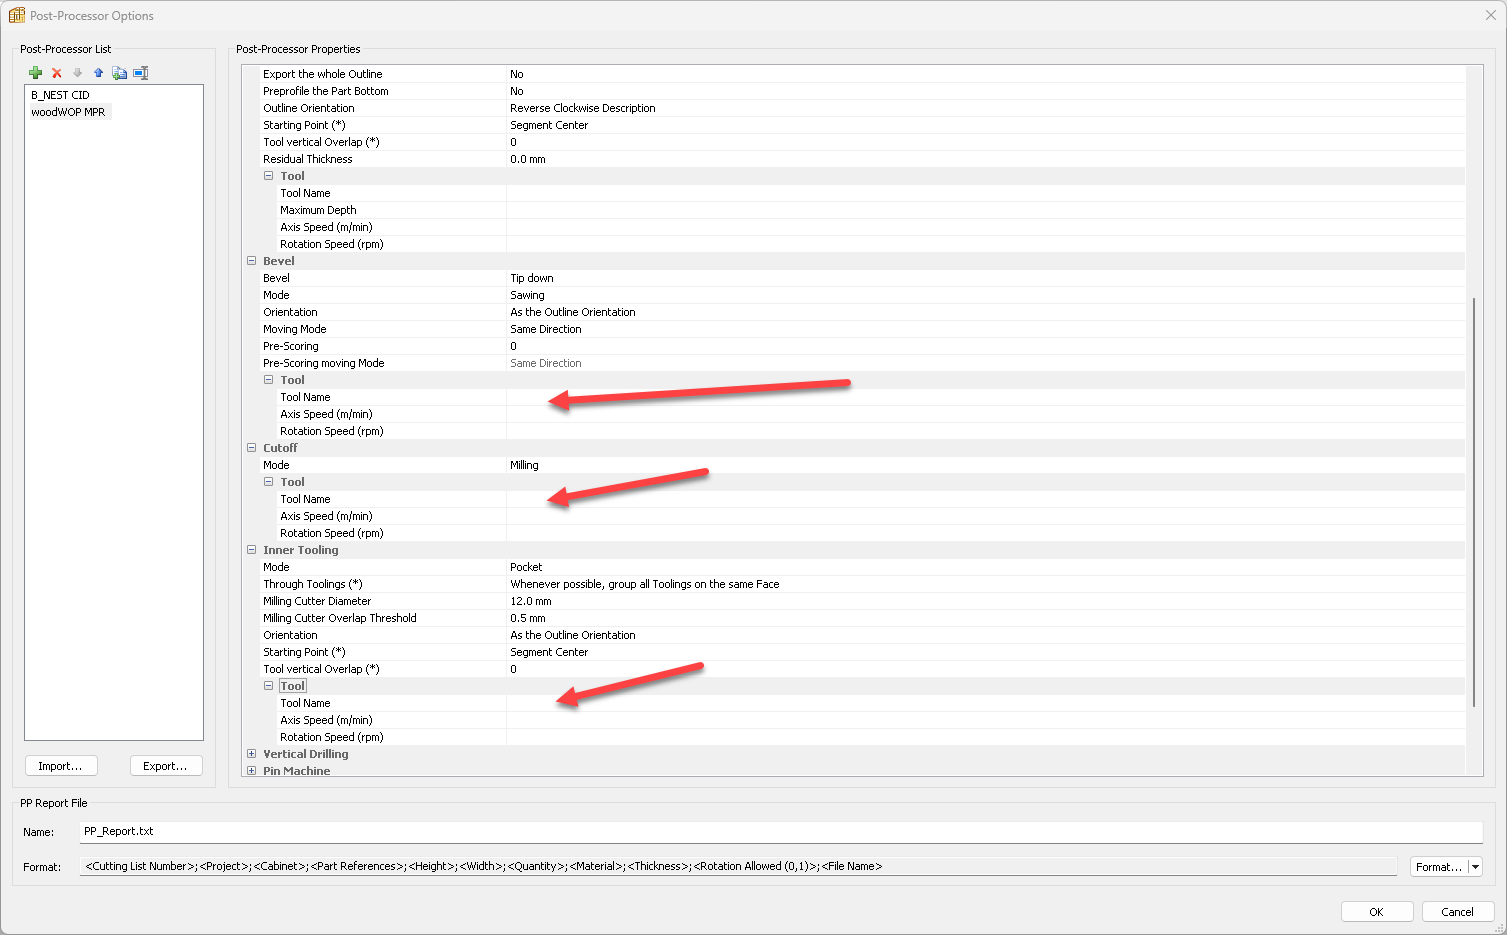Click the Pocket mode value
Image resolution: width=1507 pixels, height=935 pixels.
point(526,567)
